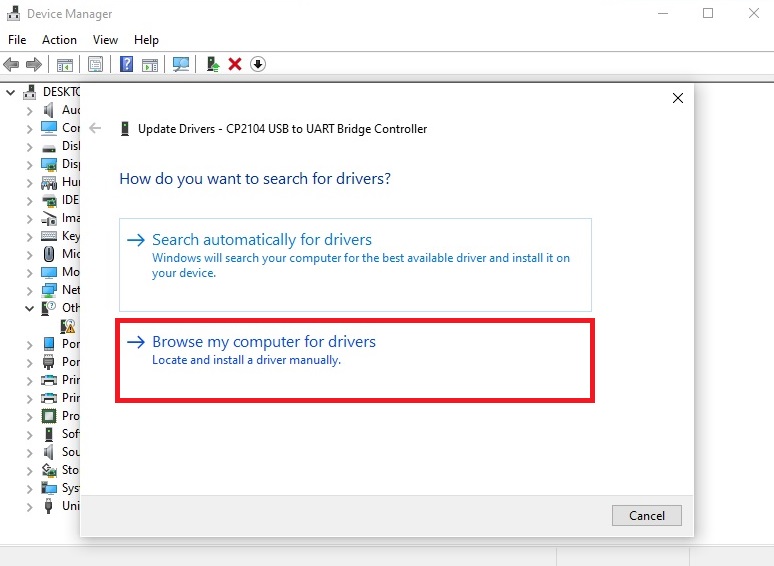Screen dimensions: 774x566
Task: Select the Sou tree item label
Action: pyautogui.click(x=71, y=452)
